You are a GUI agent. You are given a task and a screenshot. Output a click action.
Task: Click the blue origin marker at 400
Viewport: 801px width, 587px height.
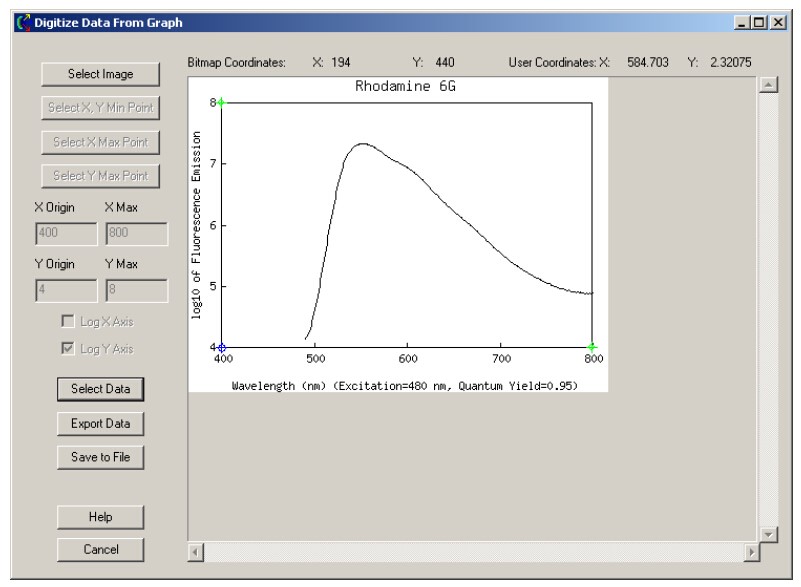(x=221, y=348)
